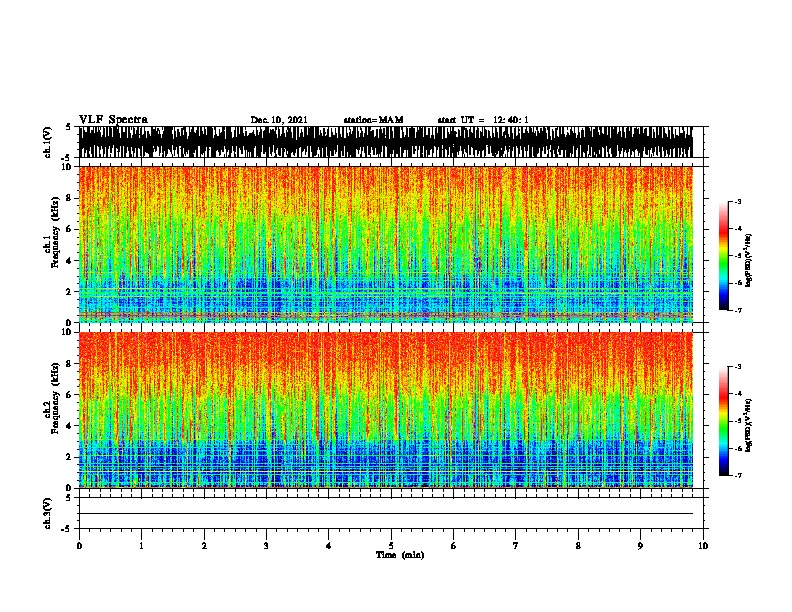Click the "-7" label on lower colorbar
The height and width of the screenshot is (612, 792).
(x=737, y=476)
